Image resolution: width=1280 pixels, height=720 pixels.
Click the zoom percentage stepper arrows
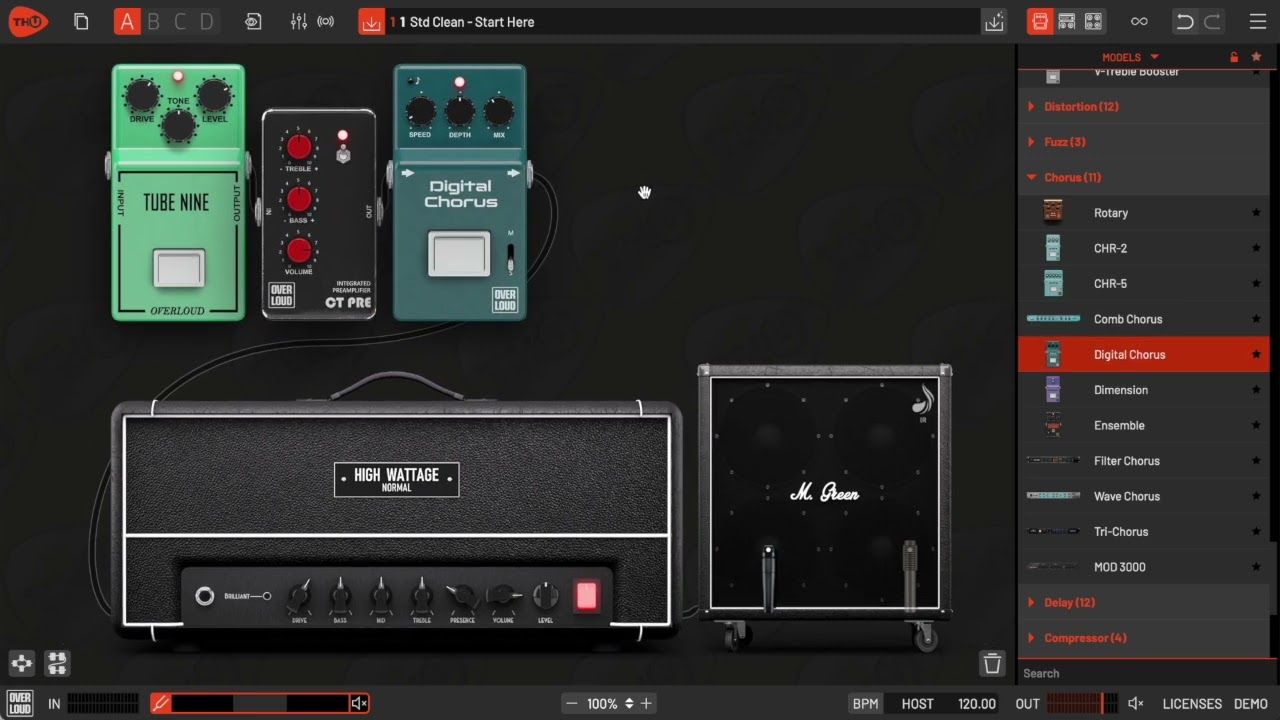coord(629,704)
